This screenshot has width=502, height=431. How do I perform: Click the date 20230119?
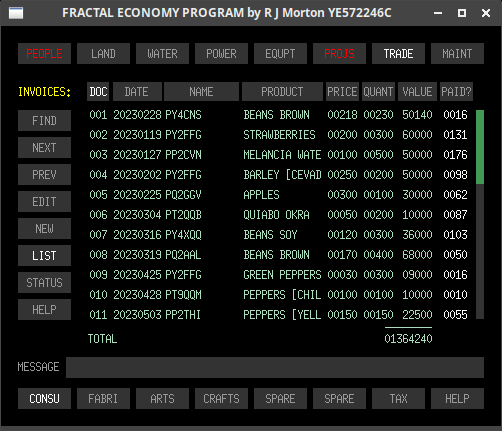(137, 135)
